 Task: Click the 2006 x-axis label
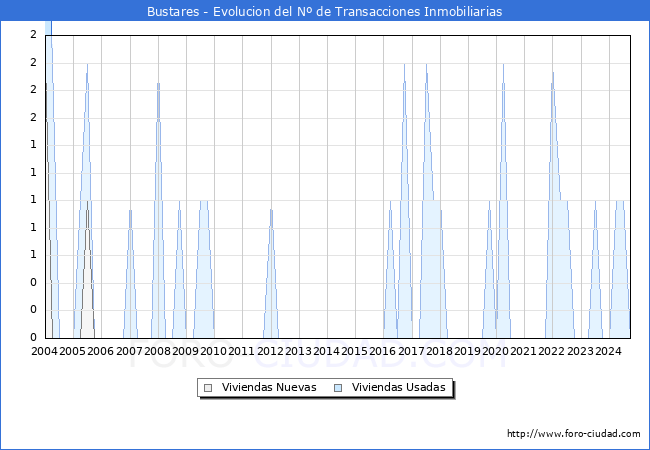point(100,351)
